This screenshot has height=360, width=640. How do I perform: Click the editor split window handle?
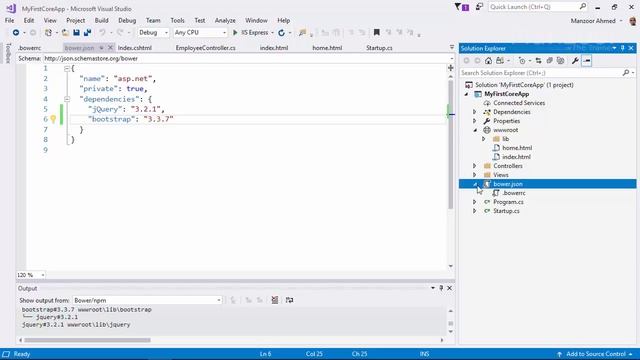(x=451, y=68)
